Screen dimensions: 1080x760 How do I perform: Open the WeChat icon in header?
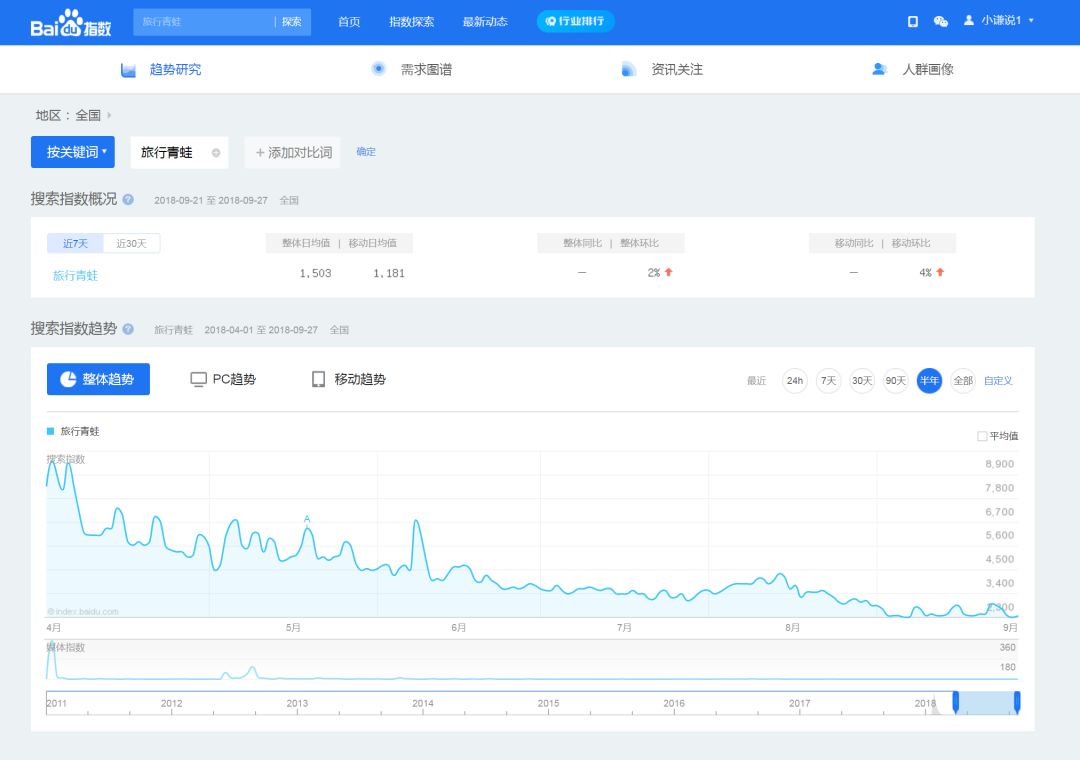point(940,21)
